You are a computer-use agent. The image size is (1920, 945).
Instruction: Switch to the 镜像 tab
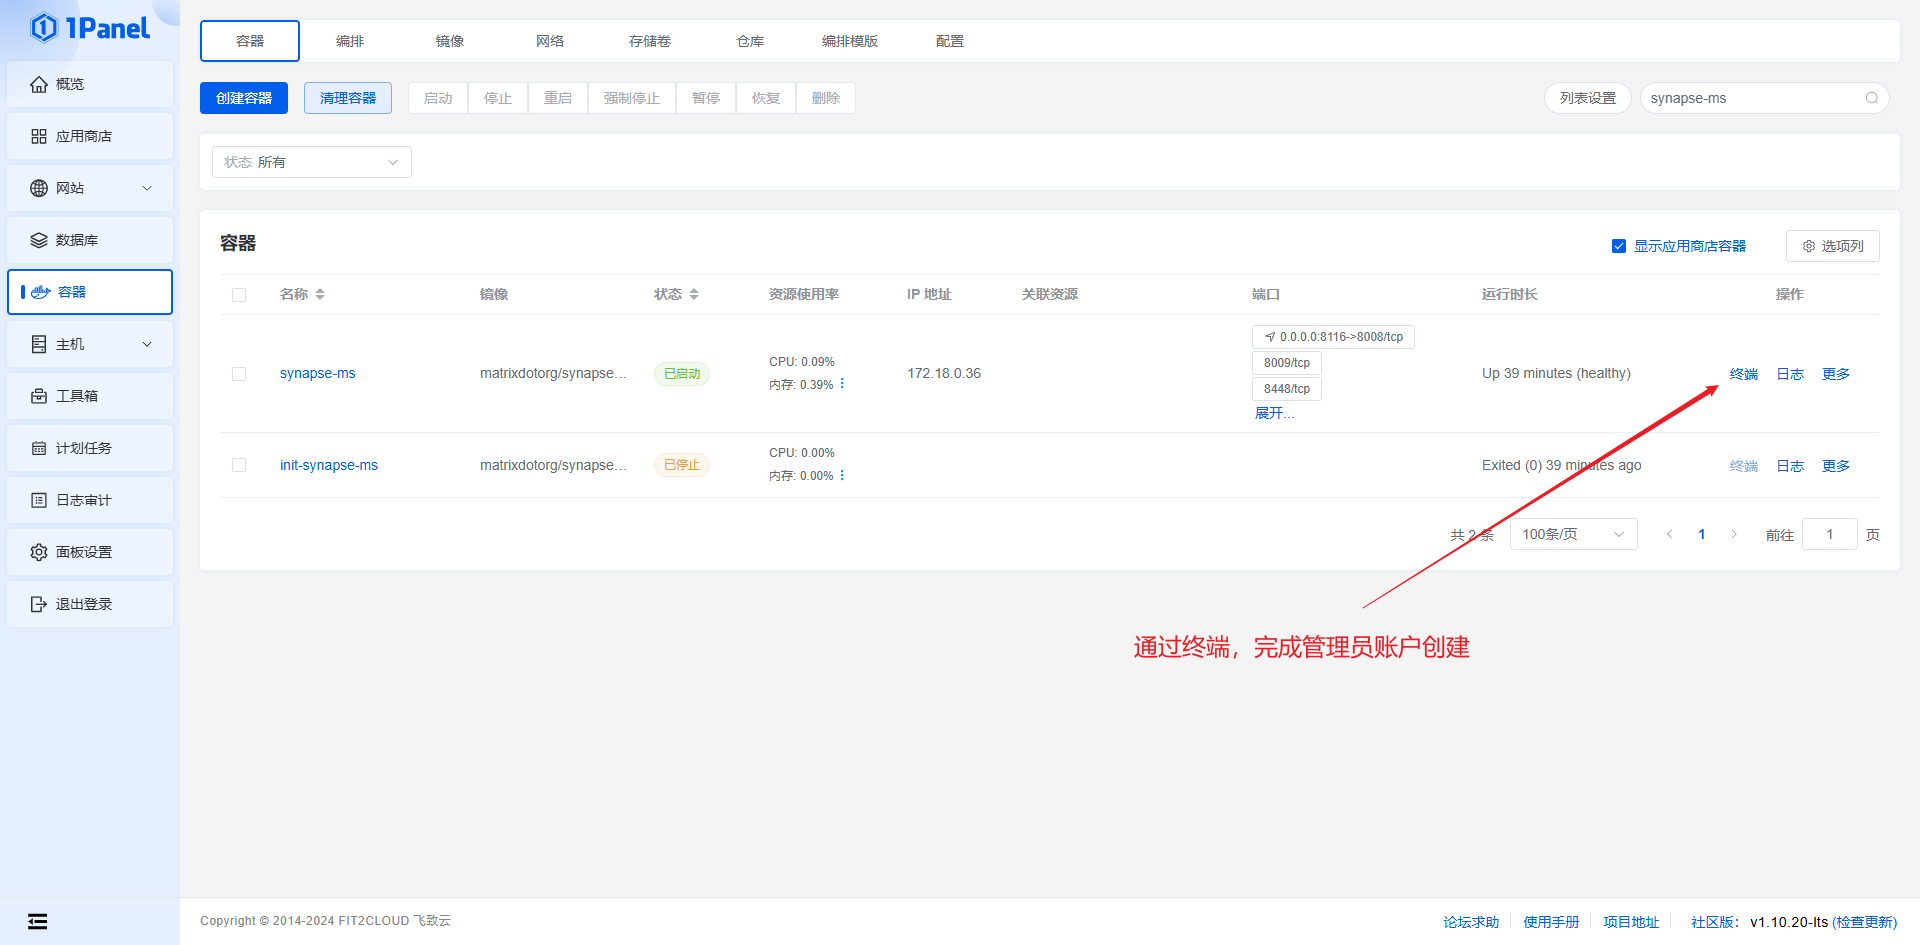click(450, 41)
